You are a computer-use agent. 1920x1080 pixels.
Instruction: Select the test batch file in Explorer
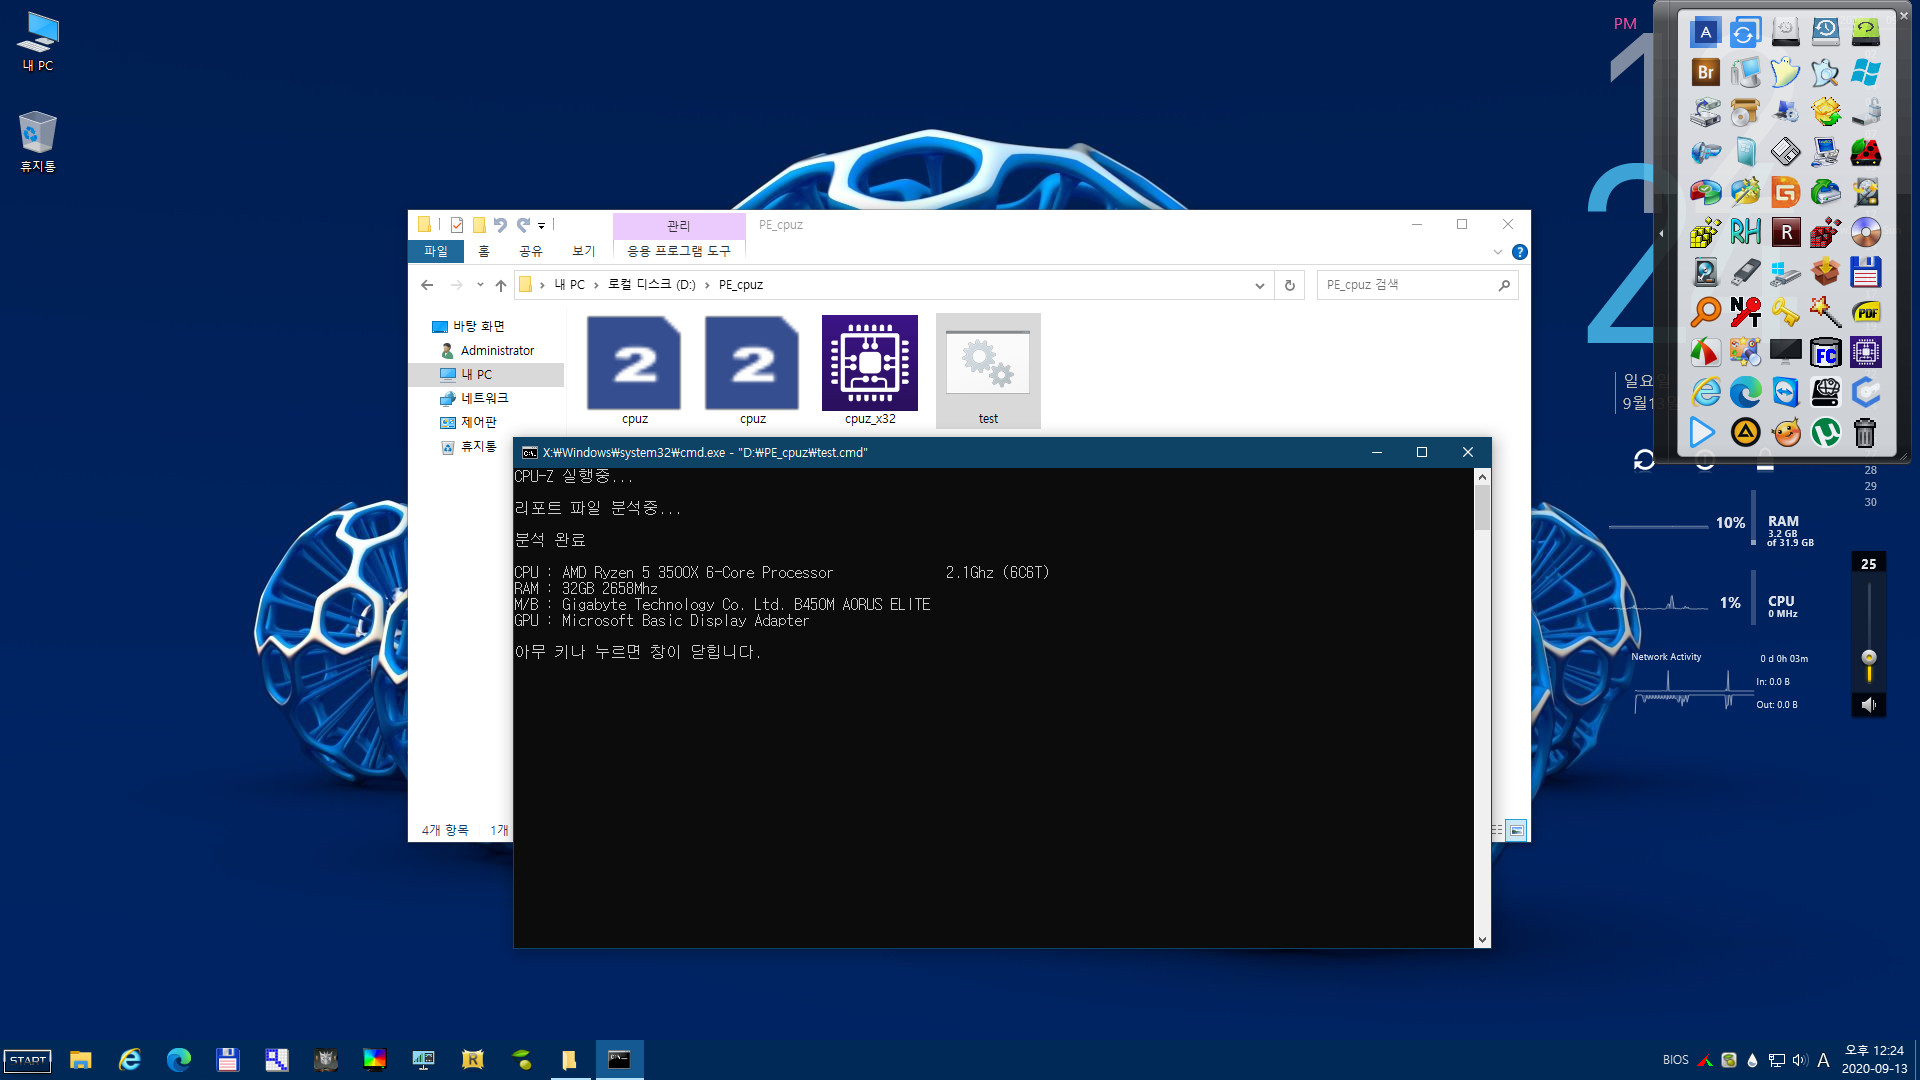tap(988, 371)
